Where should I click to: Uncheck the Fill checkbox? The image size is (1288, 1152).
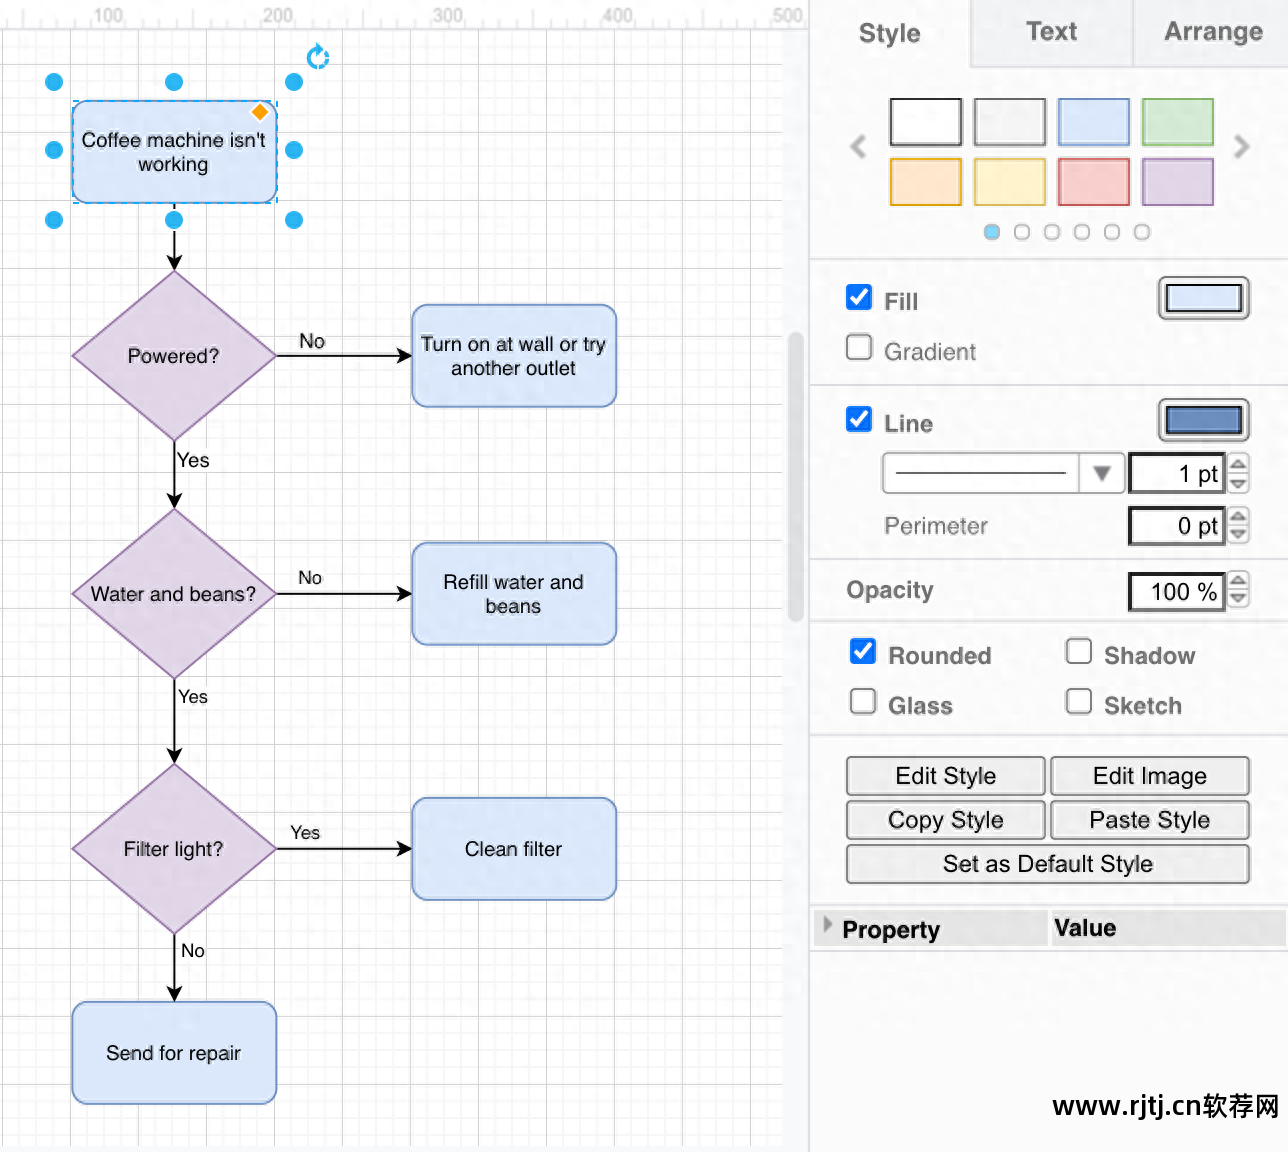(859, 298)
